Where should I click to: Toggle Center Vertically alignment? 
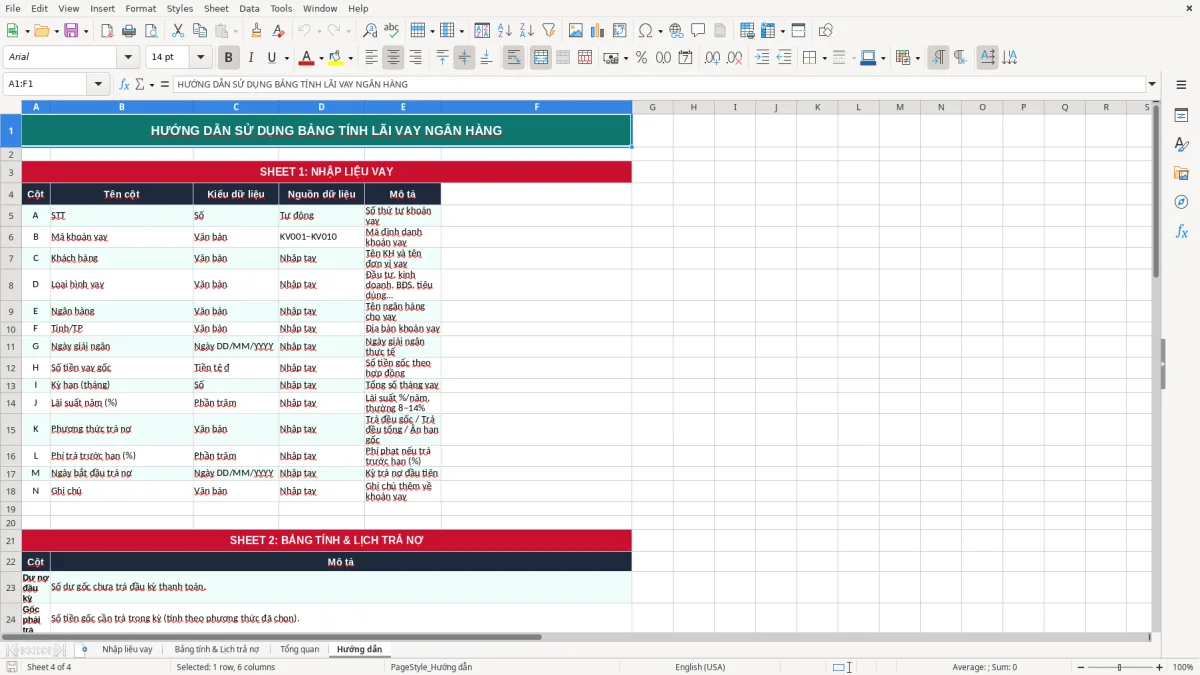click(x=465, y=58)
